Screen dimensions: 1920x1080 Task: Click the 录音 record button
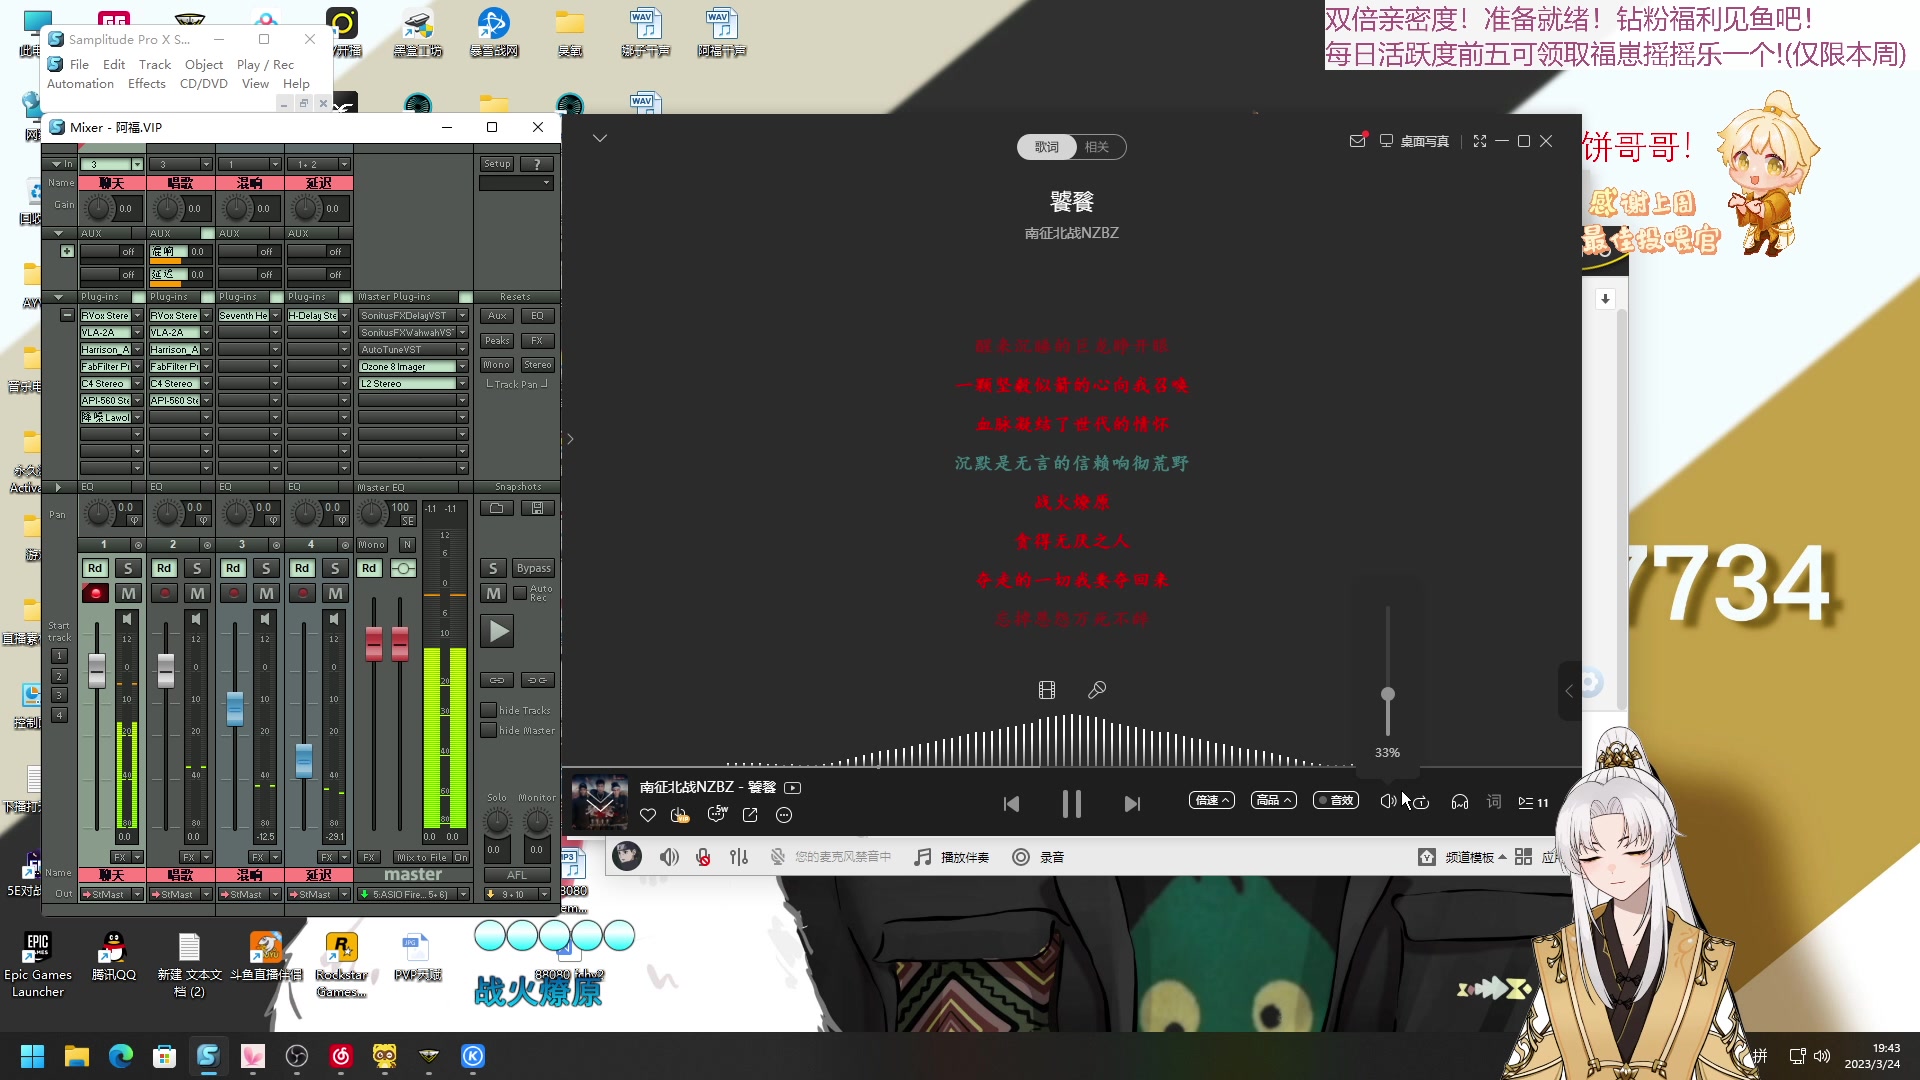1038,857
